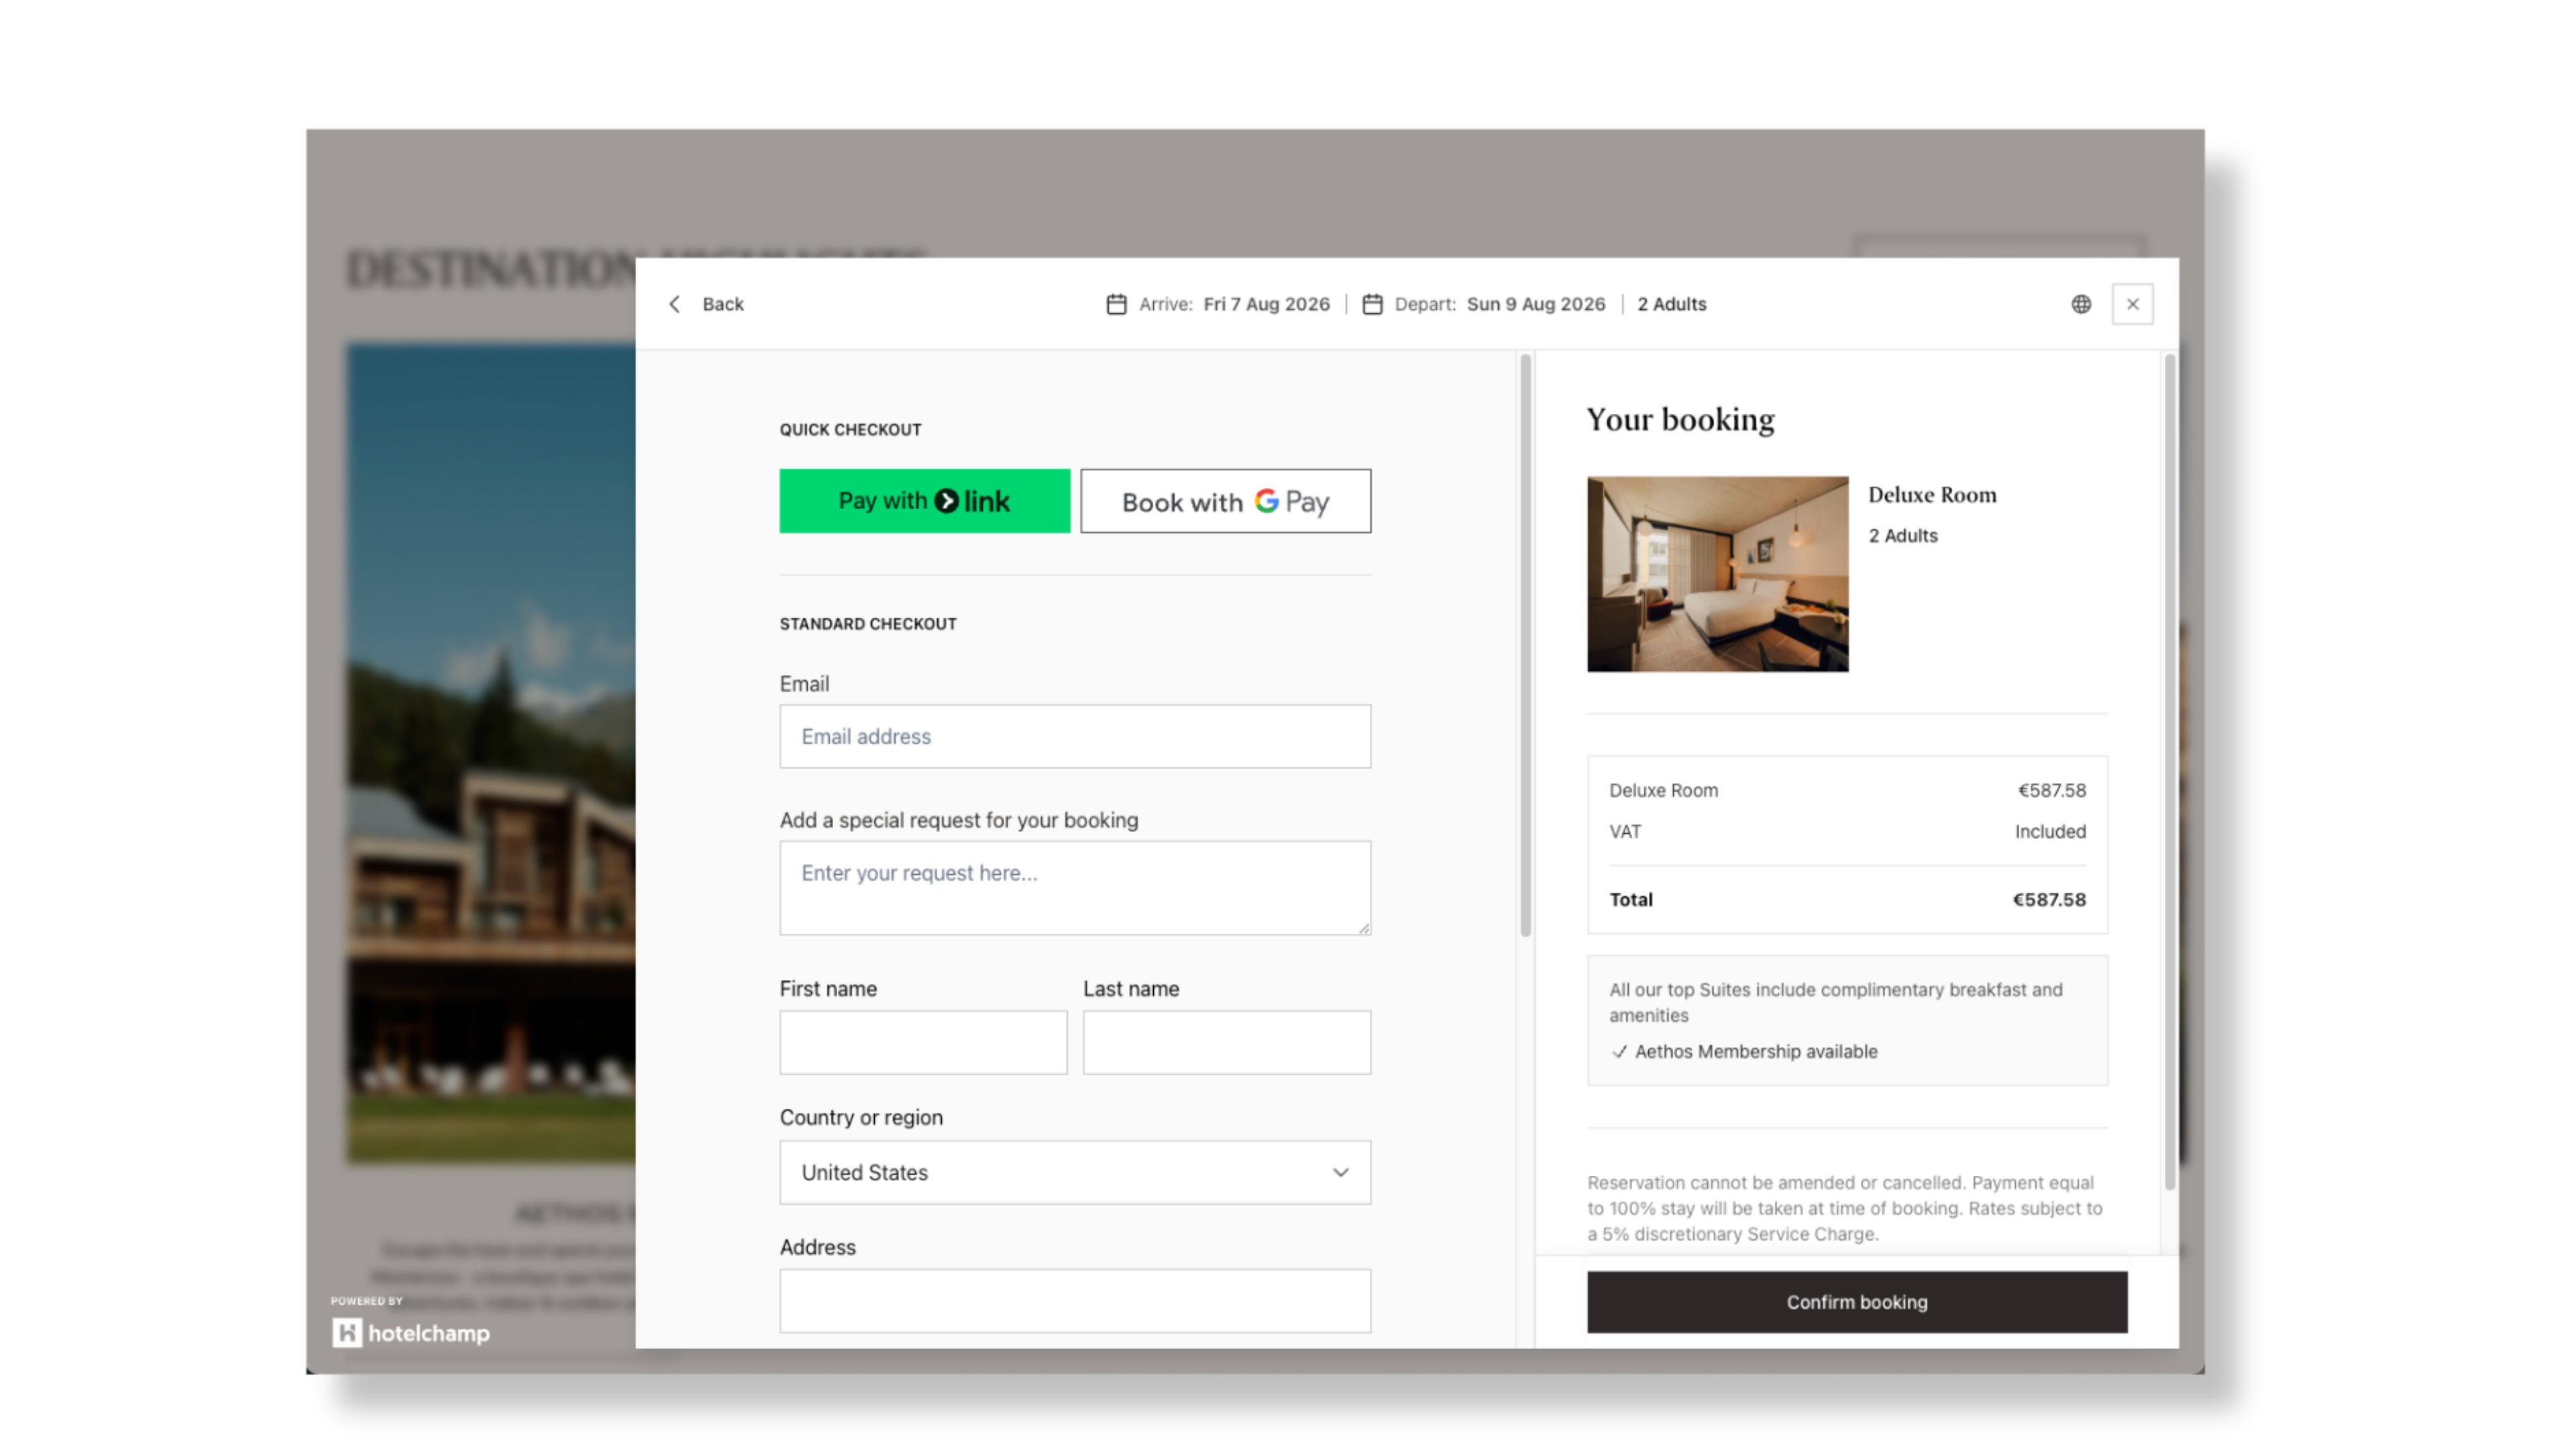Click the Deluxe Room photo thumbnail
This screenshot has width=2576, height=1449.
click(x=1717, y=574)
